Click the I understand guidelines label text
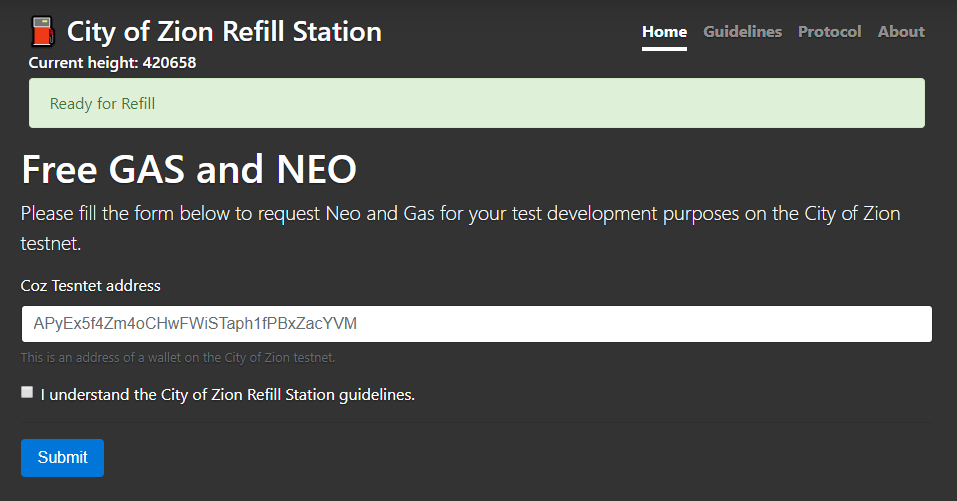Screen dimensions: 957x501 tap(227, 395)
